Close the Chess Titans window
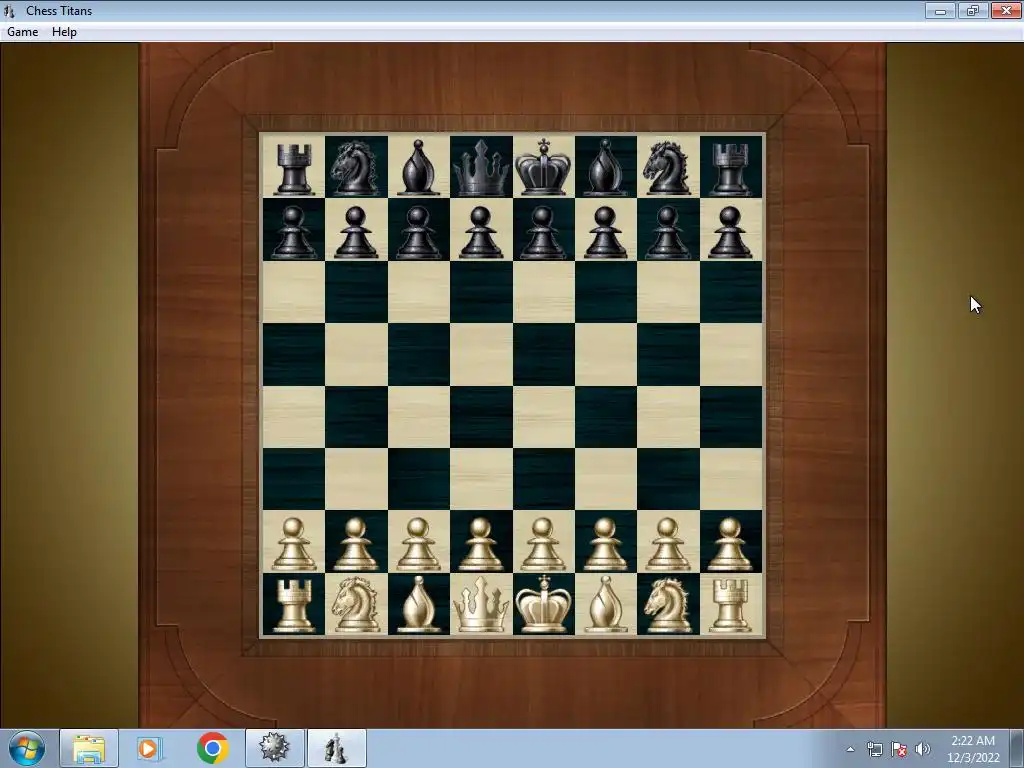Image resolution: width=1024 pixels, height=768 pixels. (x=1006, y=10)
